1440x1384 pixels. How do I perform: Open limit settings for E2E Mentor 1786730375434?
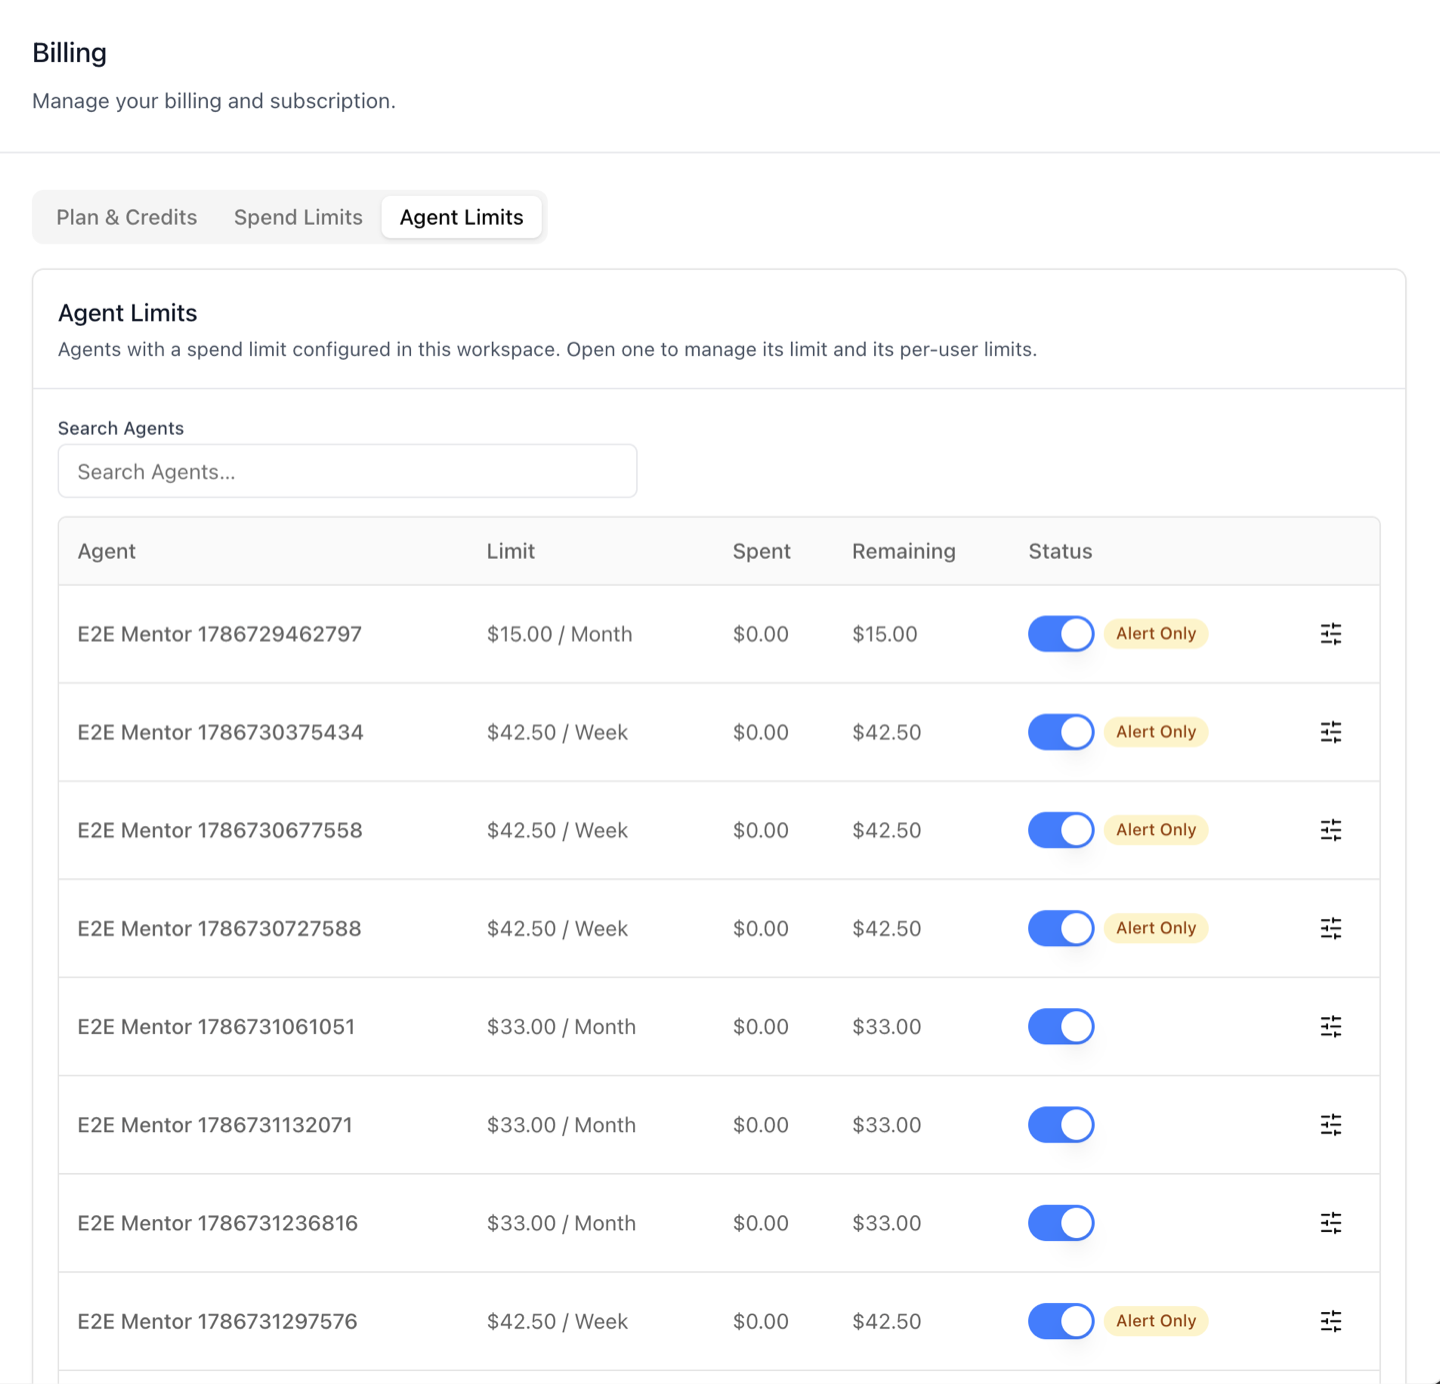point(1330,732)
